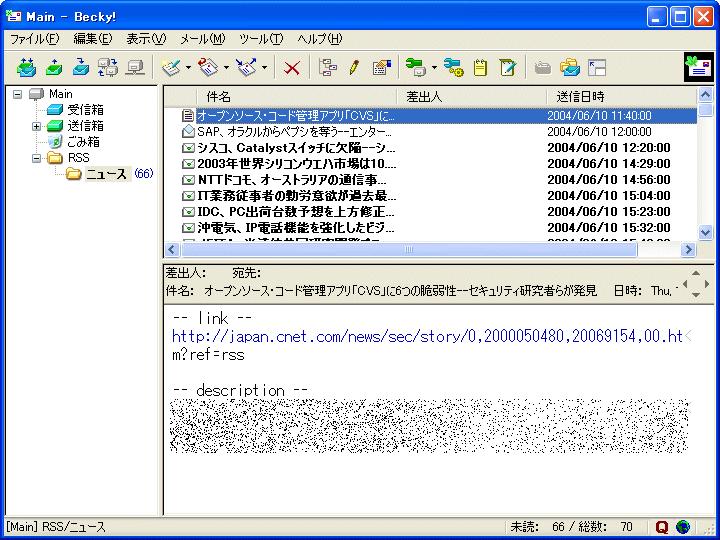Viewport: 720px width, 540px height.
Task: Click the window layout switch icon
Action: pos(597,68)
